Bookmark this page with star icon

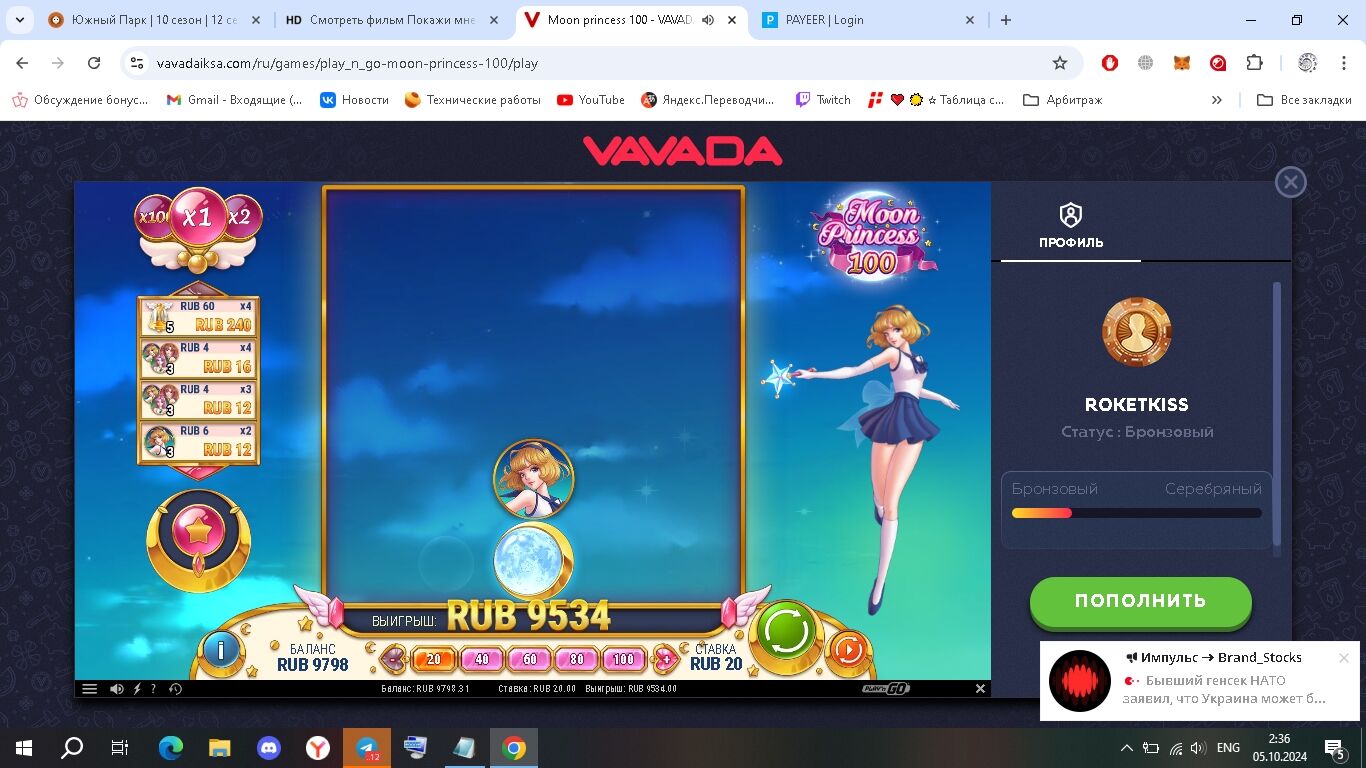pyautogui.click(x=1060, y=63)
